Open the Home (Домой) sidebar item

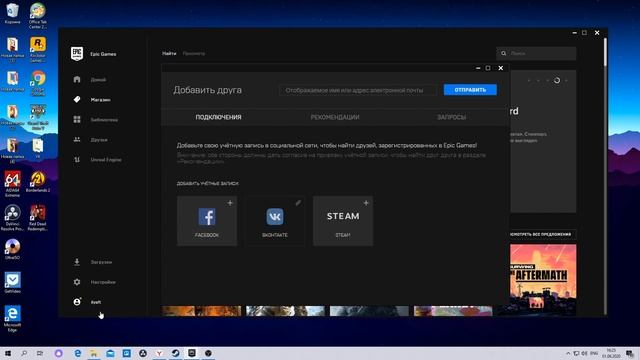pyautogui.click(x=90, y=80)
